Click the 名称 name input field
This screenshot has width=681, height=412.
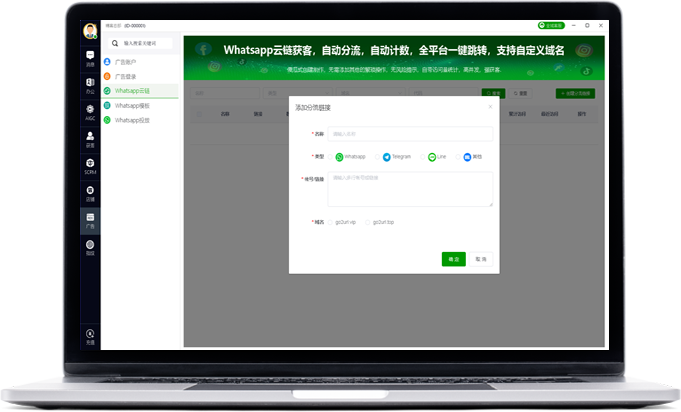[410, 133]
